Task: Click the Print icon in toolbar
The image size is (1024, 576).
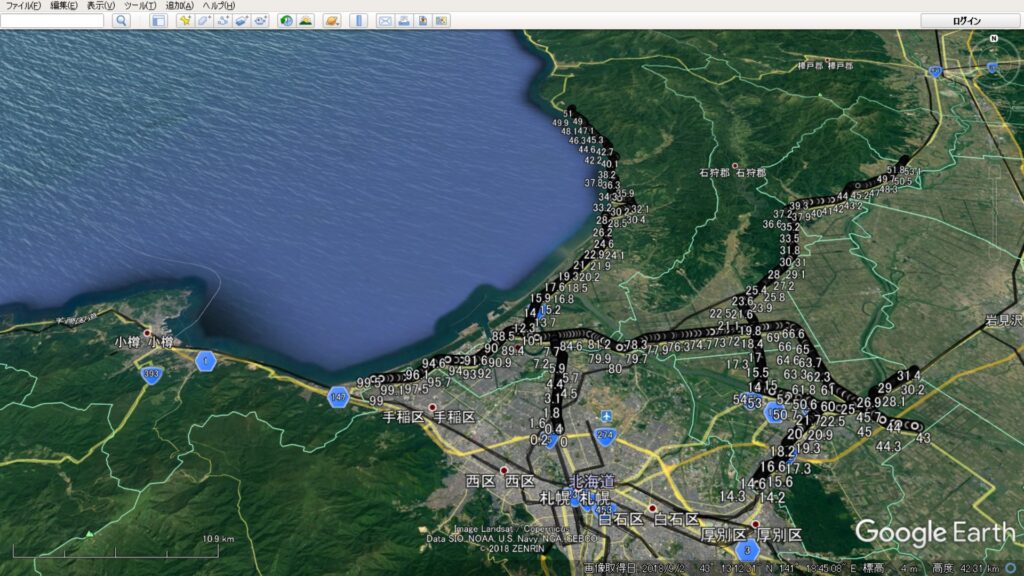Action: pyautogui.click(x=403, y=21)
